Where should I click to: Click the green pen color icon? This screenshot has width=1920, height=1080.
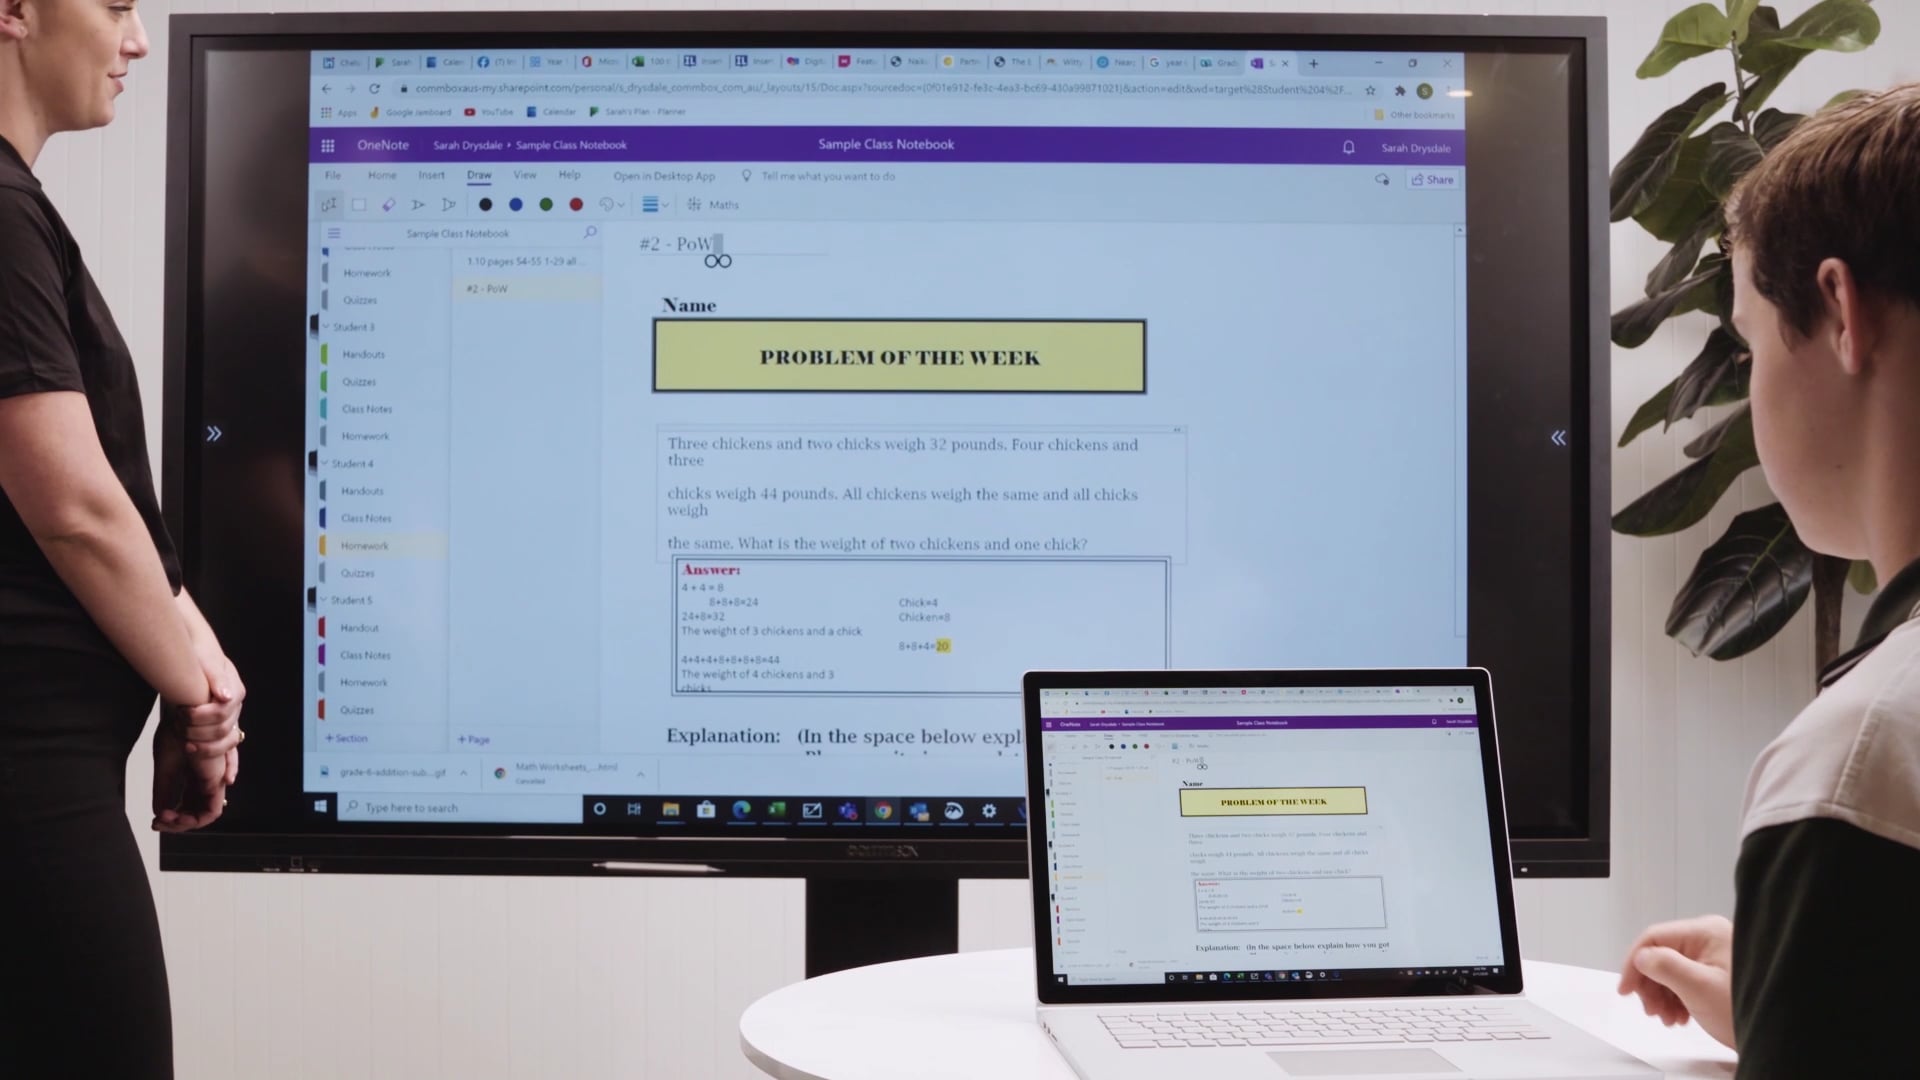tap(546, 204)
